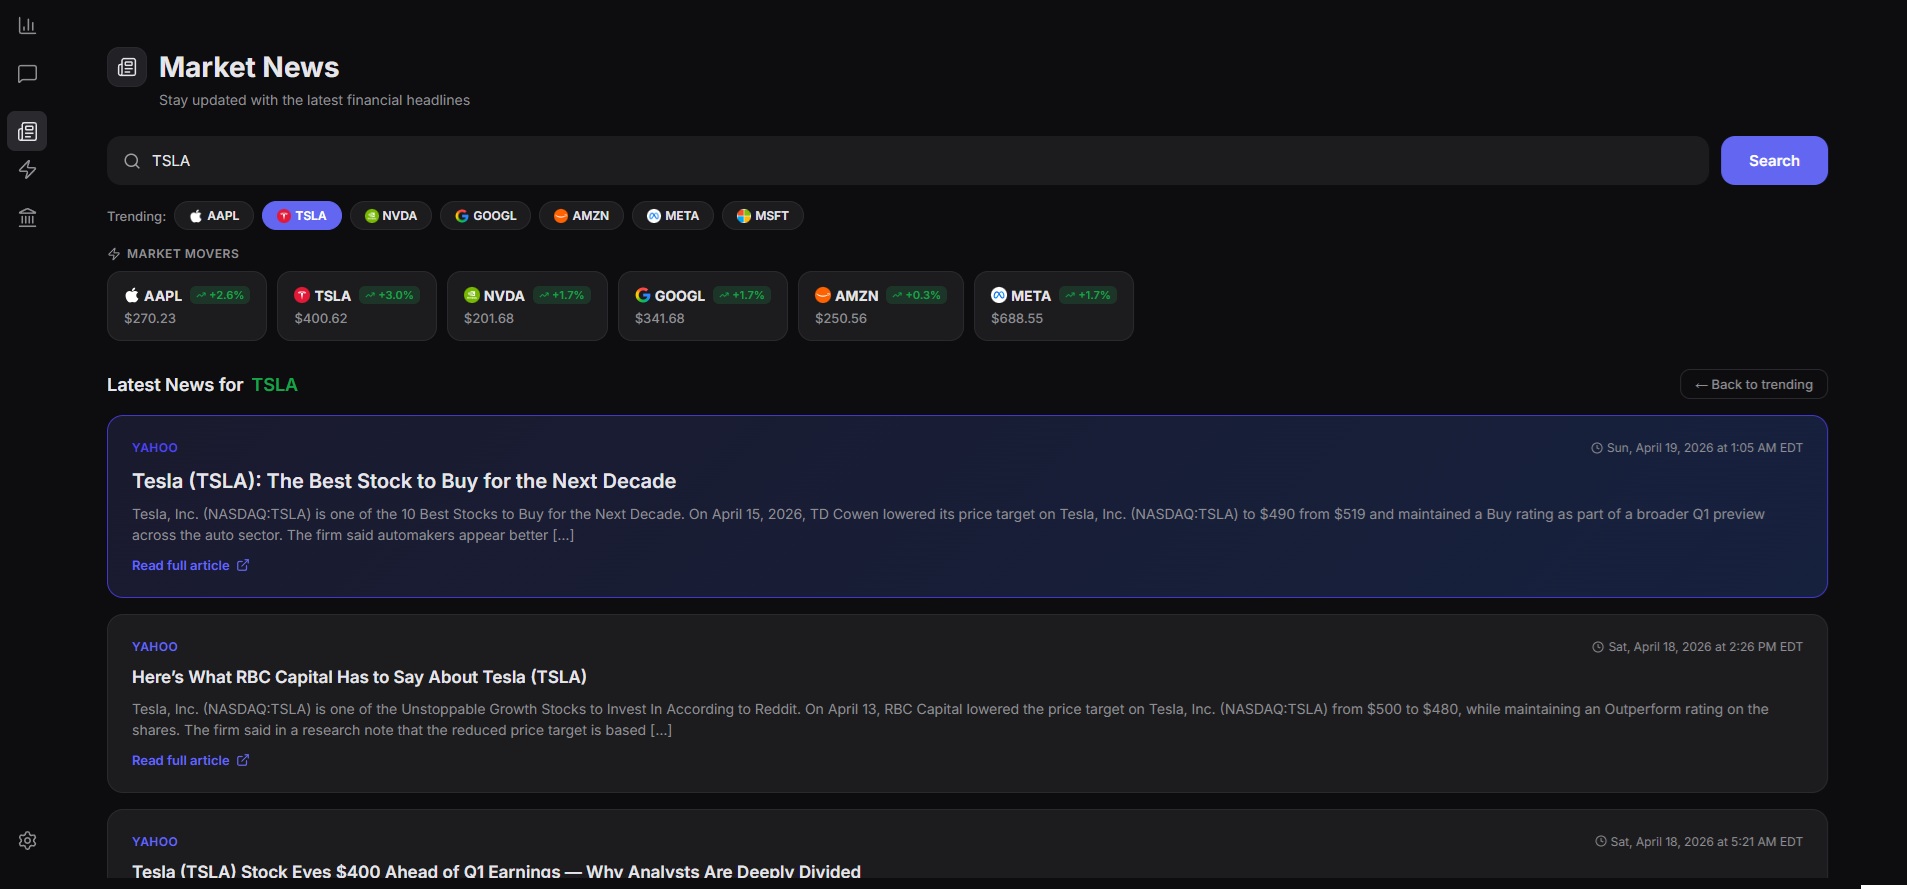1907x889 pixels.
Task: Open the chart analytics sidebar icon
Action: (x=27, y=25)
